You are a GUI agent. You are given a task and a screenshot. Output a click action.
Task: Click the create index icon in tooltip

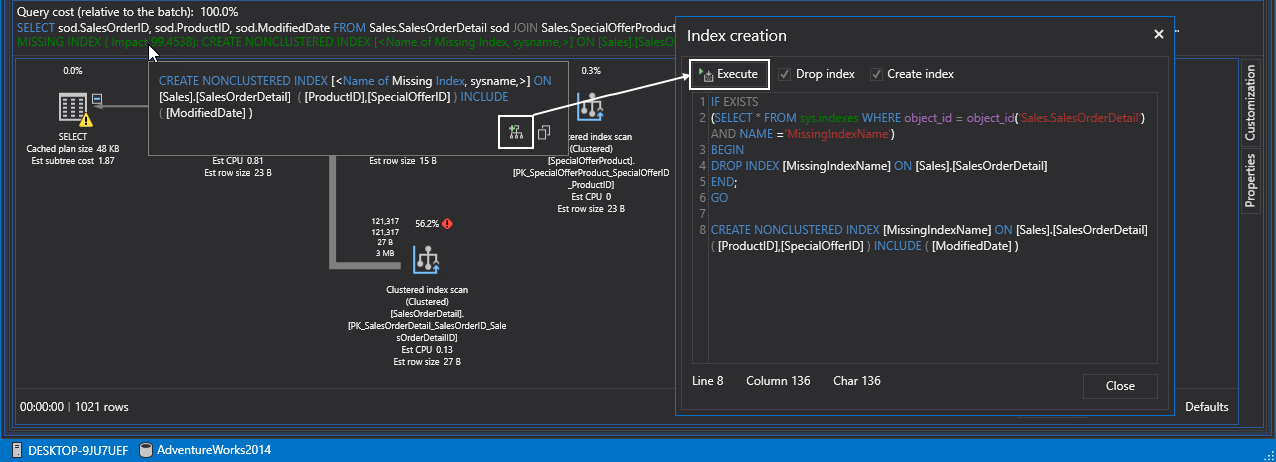pos(516,132)
